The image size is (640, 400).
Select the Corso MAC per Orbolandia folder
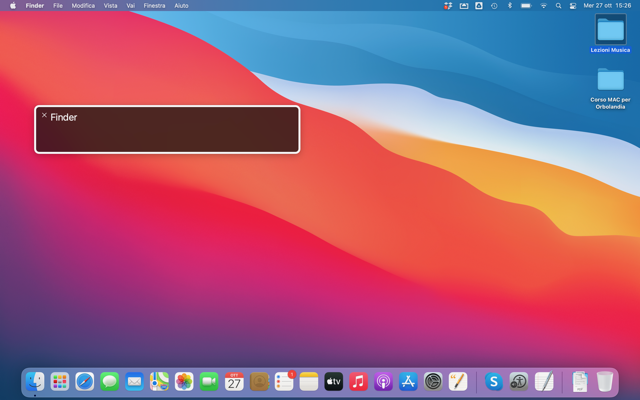pos(611,89)
